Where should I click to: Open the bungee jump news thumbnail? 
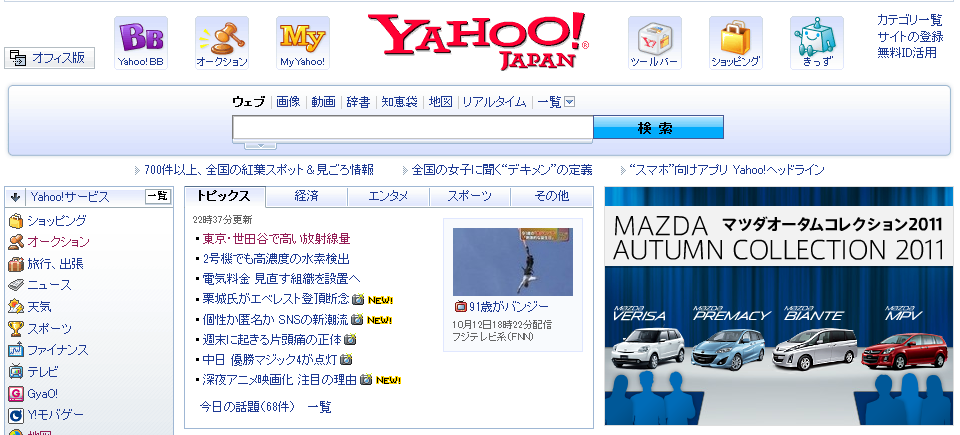pos(512,262)
